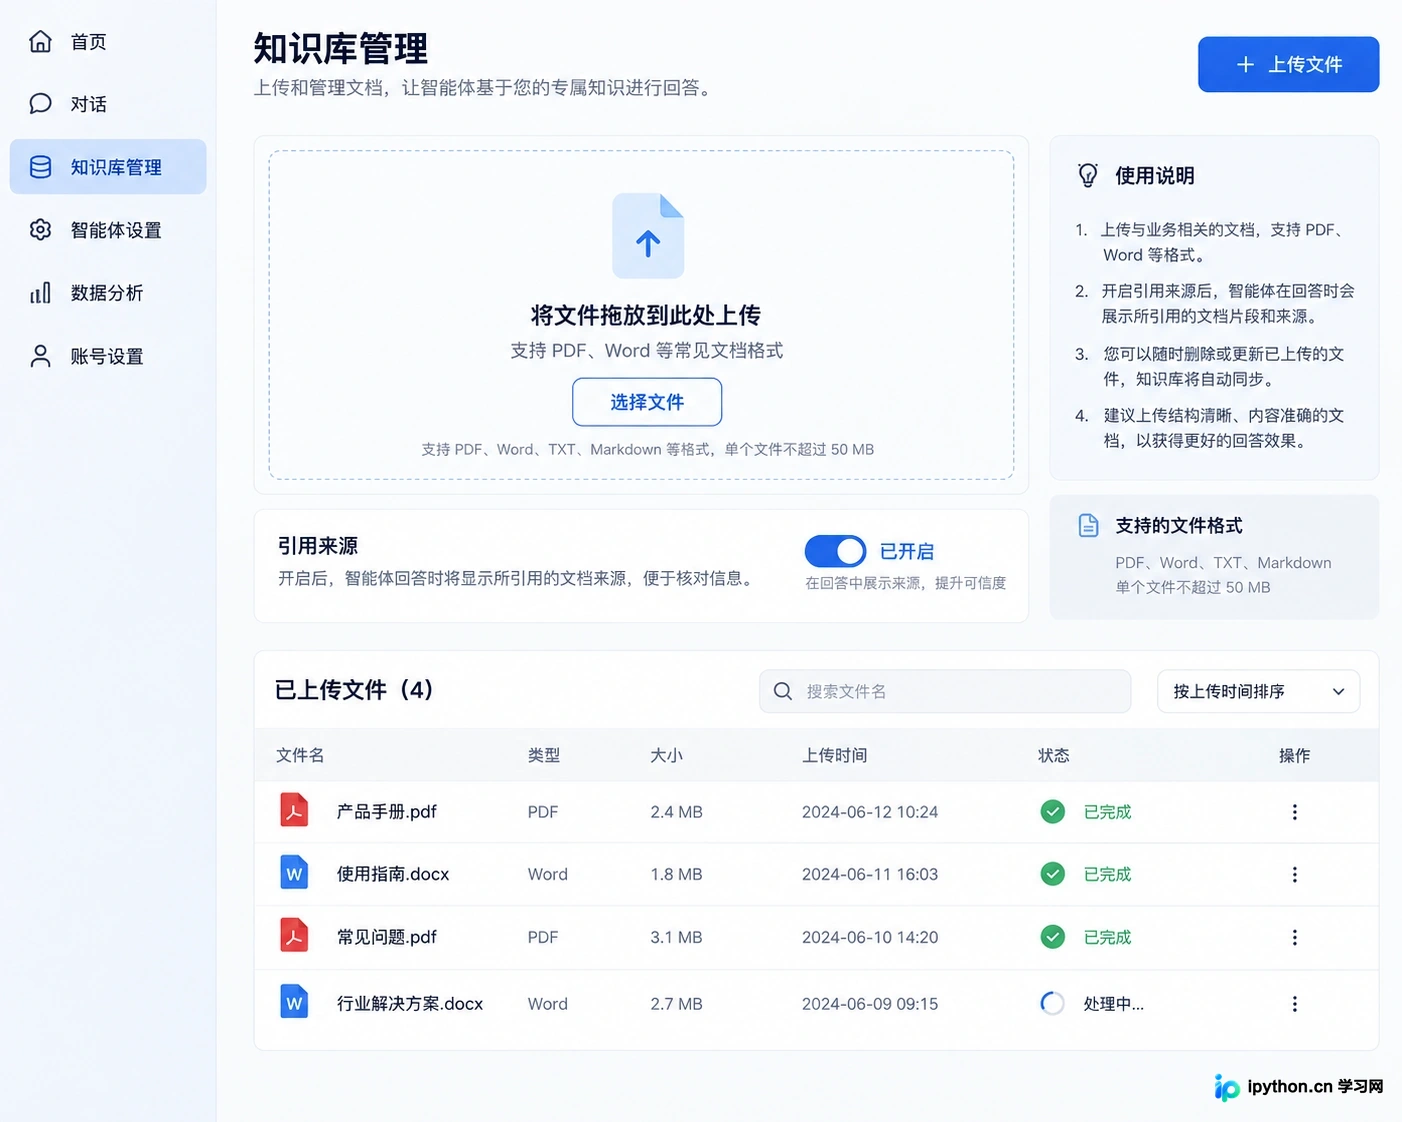Click the PDF icon of 产品手册.pdf
The height and width of the screenshot is (1122, 1402).
pyautogui.click(x=294, y=810)
